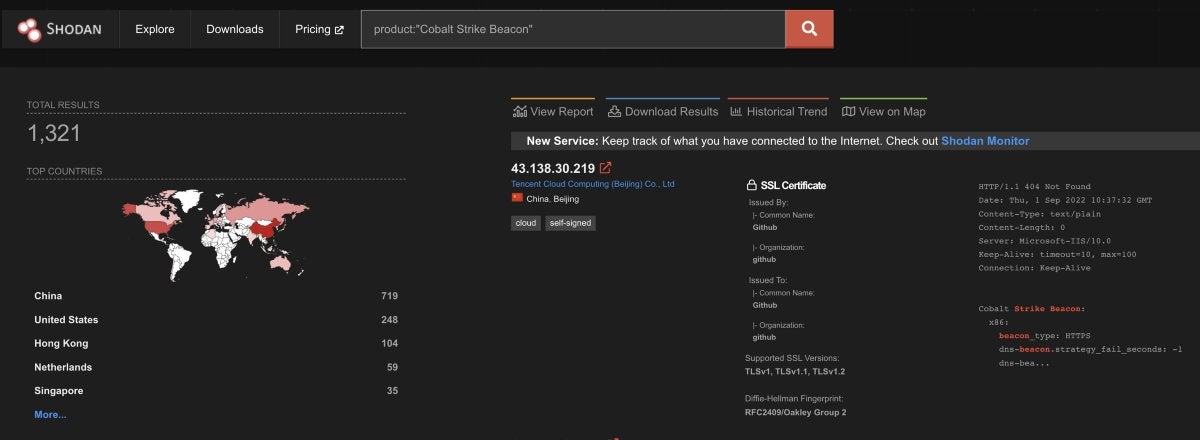Open the View Report tab
The height and width of the screenshot is (440, 1200).
coord(553,110)
